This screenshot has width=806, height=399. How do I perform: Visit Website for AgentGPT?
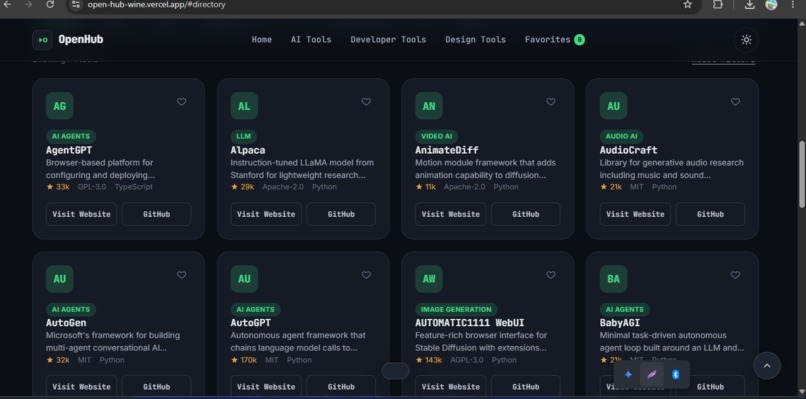81,214
